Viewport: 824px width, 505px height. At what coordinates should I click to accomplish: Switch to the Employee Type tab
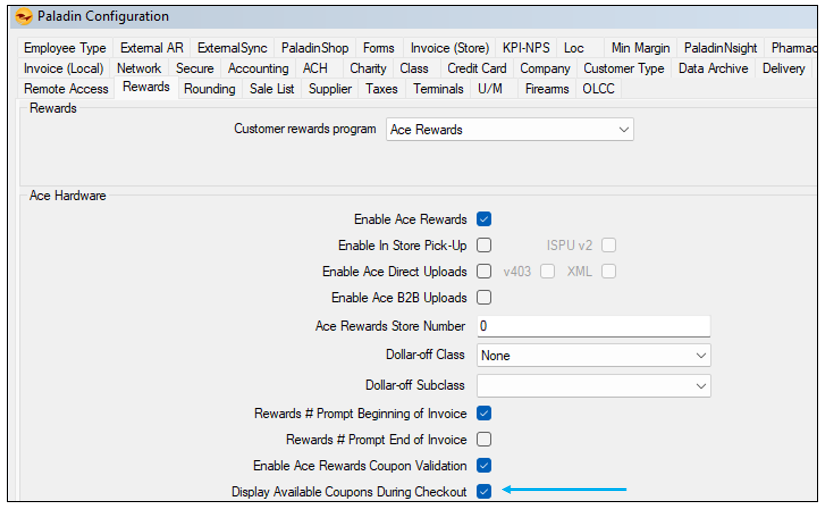coord(65,48)
